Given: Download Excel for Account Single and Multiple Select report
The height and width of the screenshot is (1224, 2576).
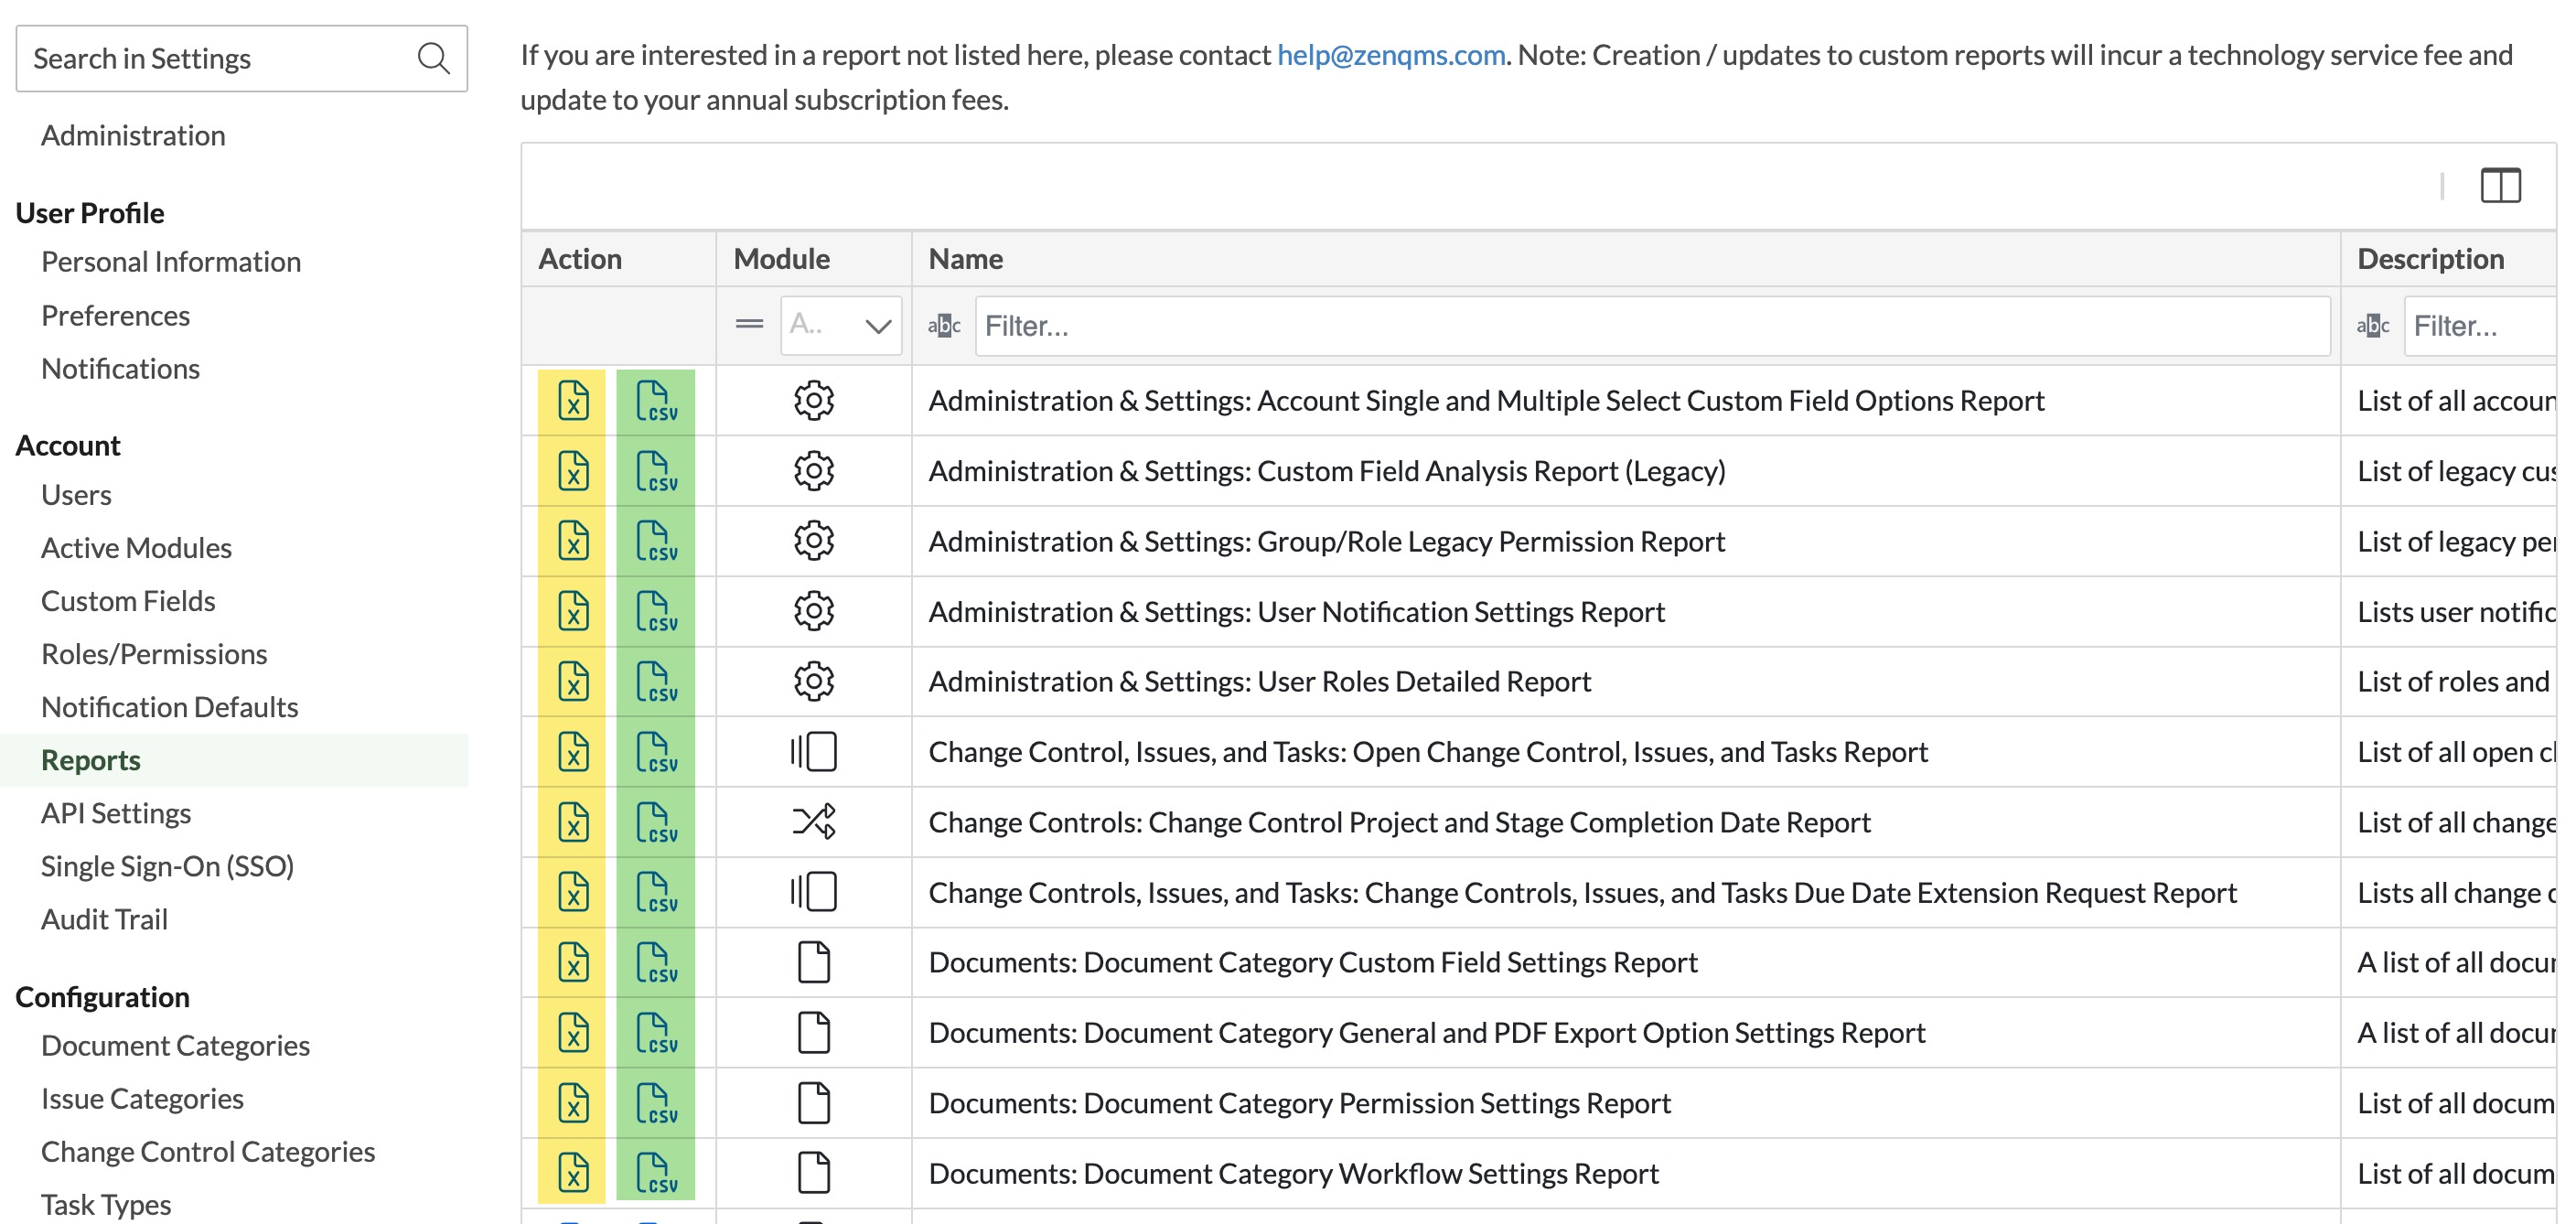Looking at the screenshot, I should click(572, 401).
